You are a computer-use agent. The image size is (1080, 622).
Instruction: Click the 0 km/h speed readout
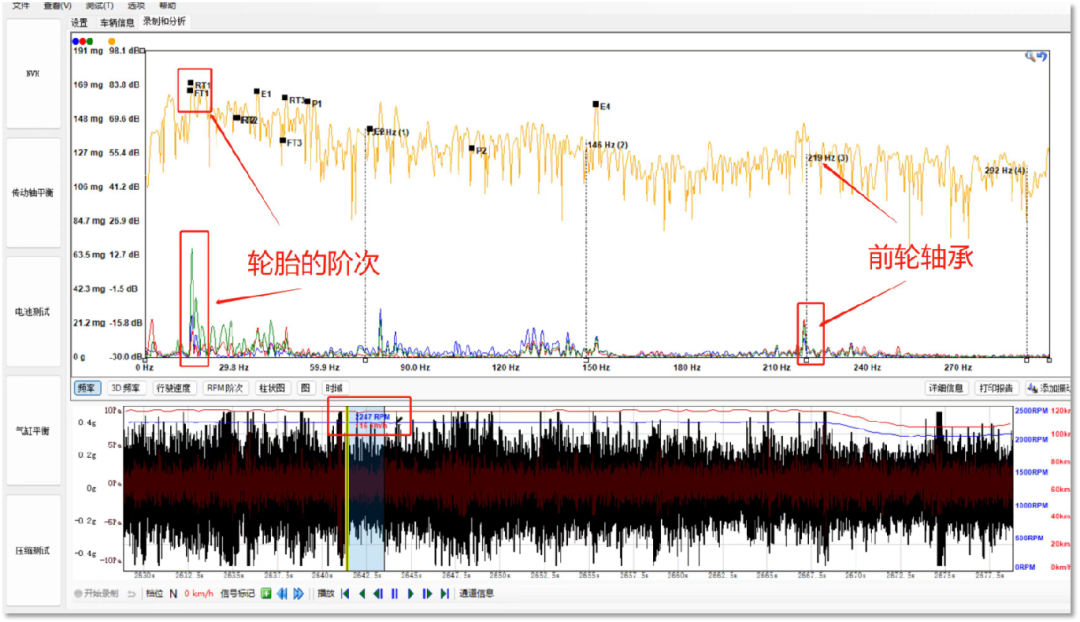(199, 593)
